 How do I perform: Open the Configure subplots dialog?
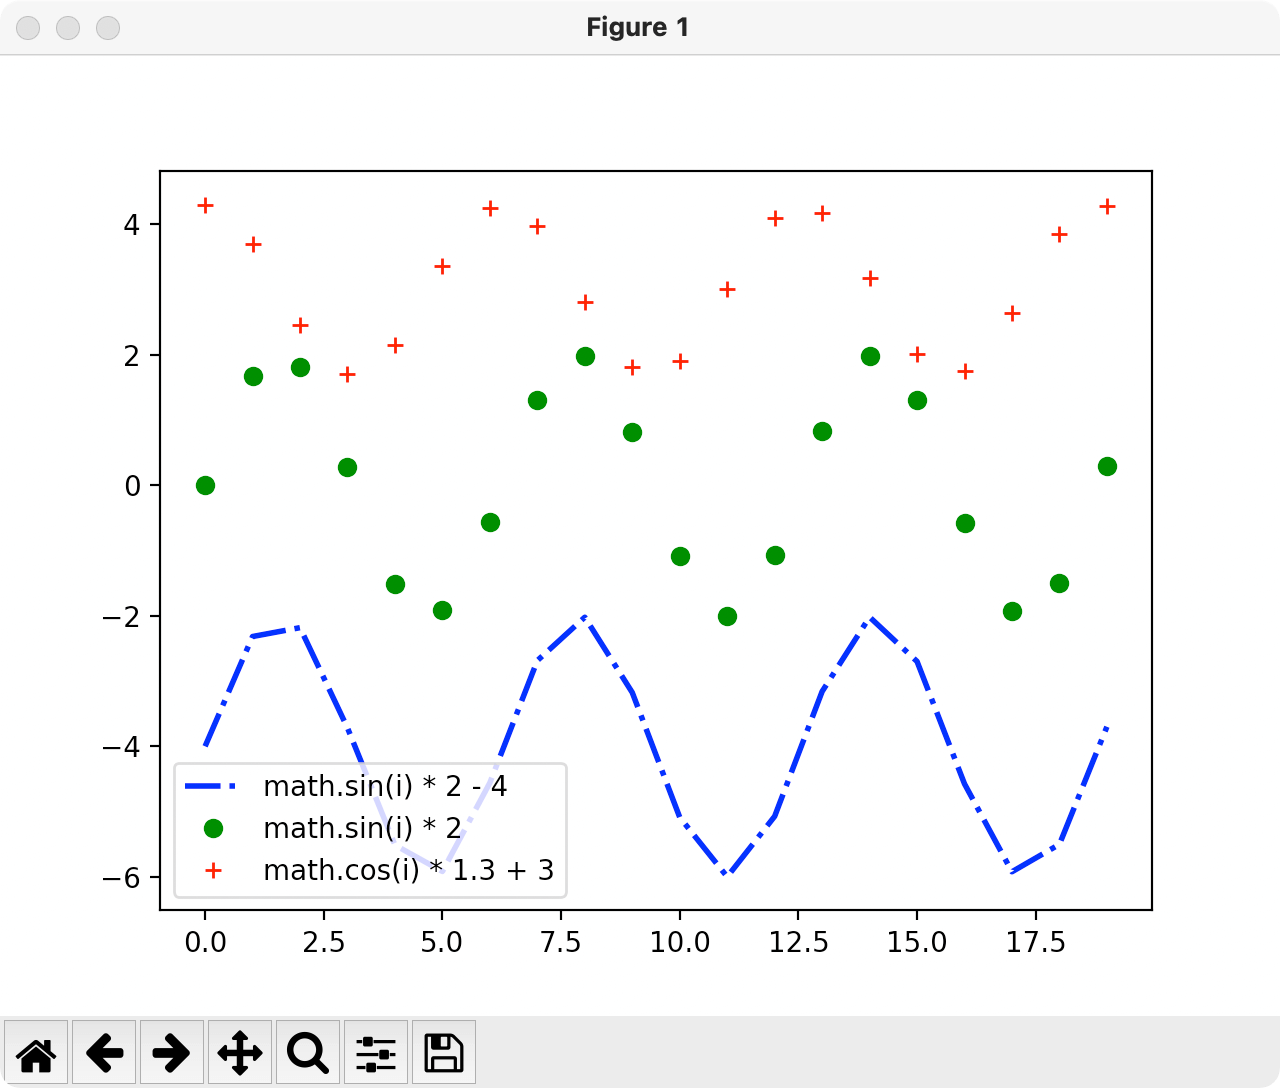376,1052
